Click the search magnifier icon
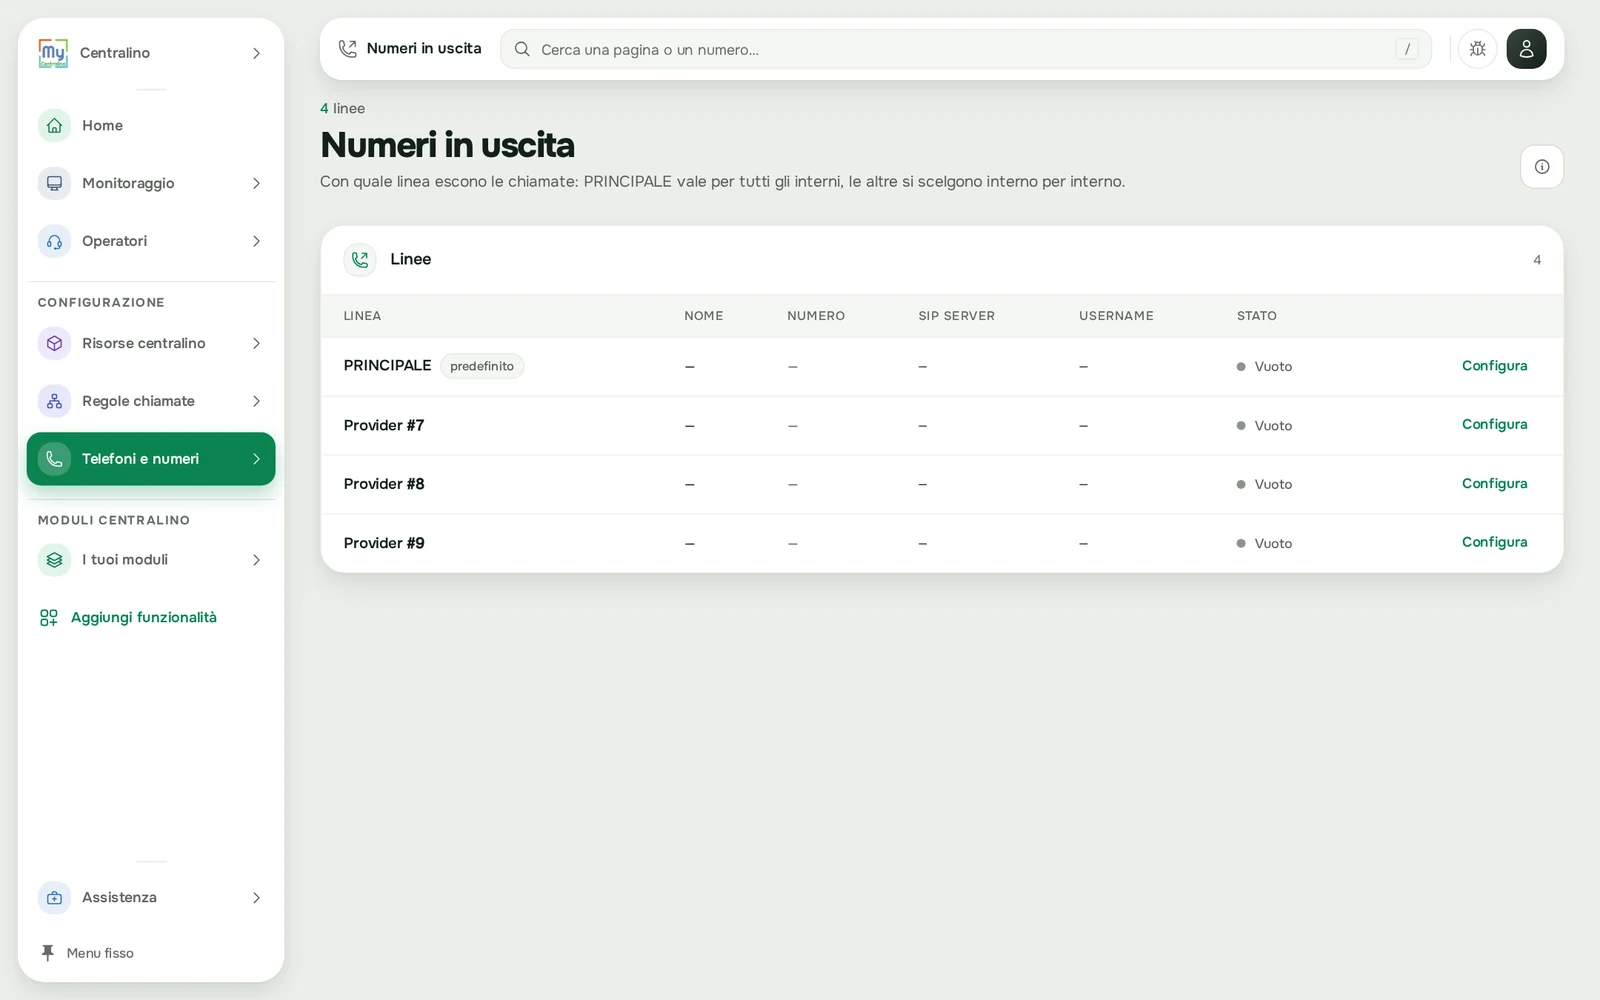The image size is (1600, 1000). [x=522, y=49]
